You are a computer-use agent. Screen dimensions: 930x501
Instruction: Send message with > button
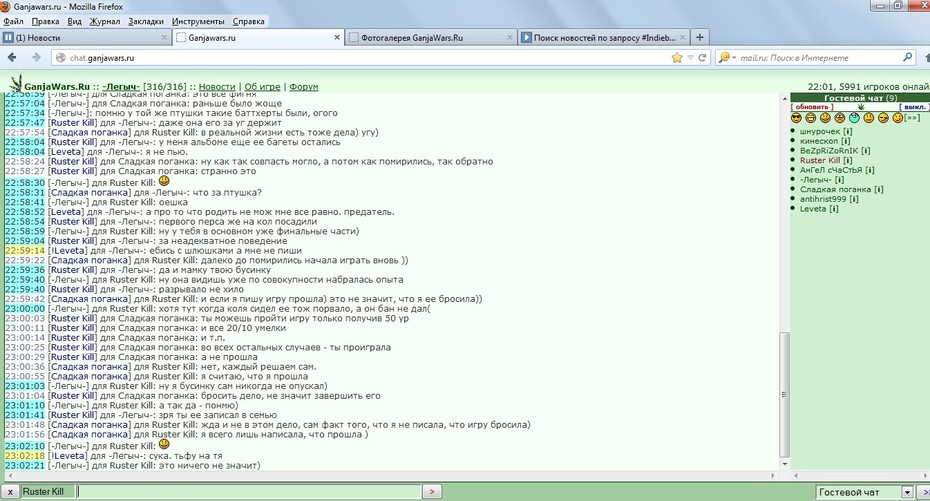click(x=432, y=492)
